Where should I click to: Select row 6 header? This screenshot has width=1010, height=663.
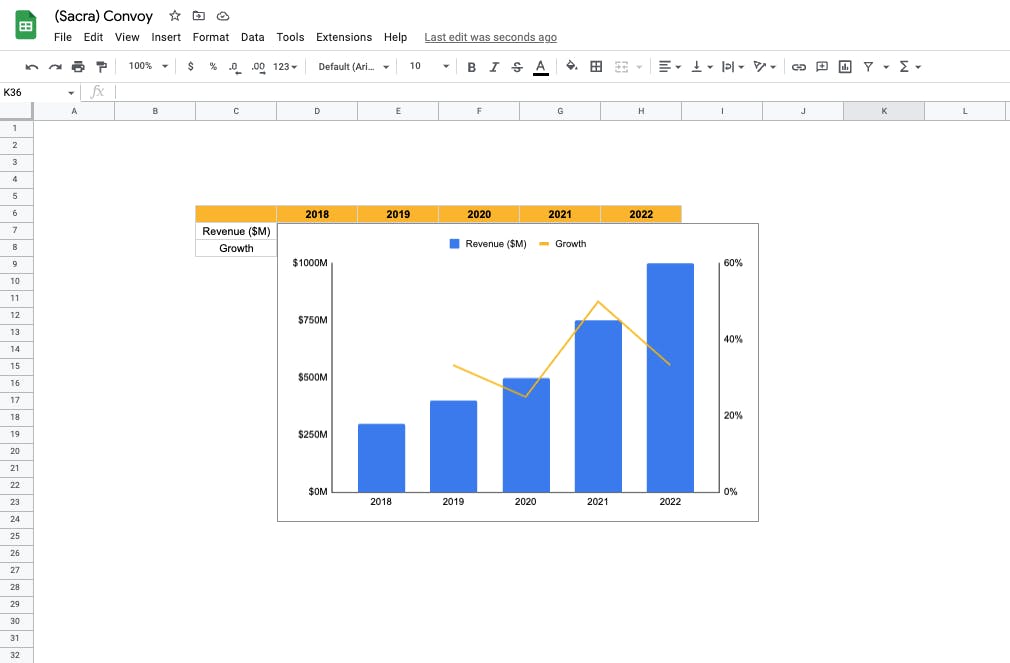[15, 213]
